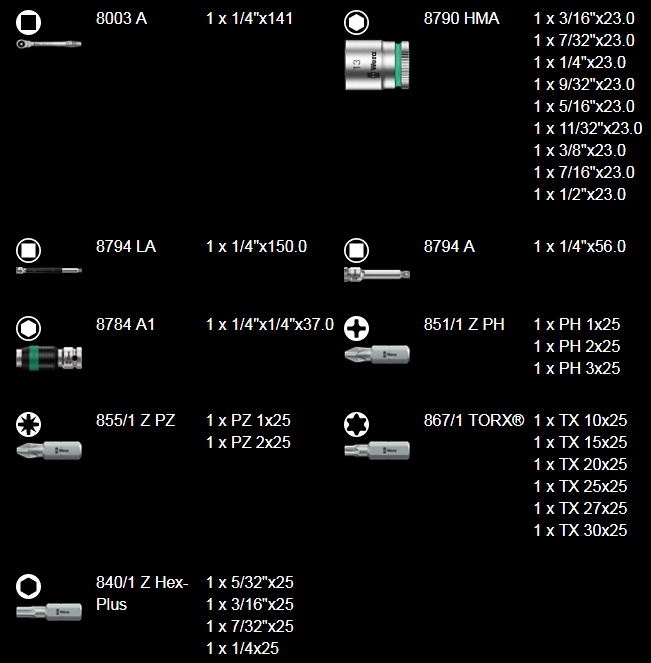Click the product name 8794 A
651x663 pixels.
point(449,247)
